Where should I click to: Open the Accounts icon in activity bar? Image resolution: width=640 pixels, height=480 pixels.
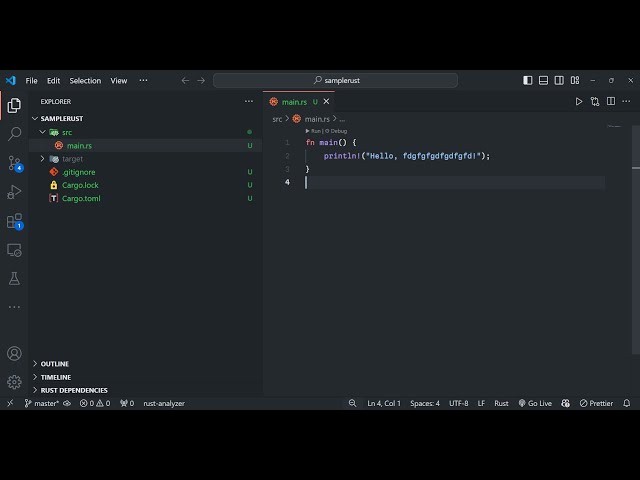tap(14, 353)
